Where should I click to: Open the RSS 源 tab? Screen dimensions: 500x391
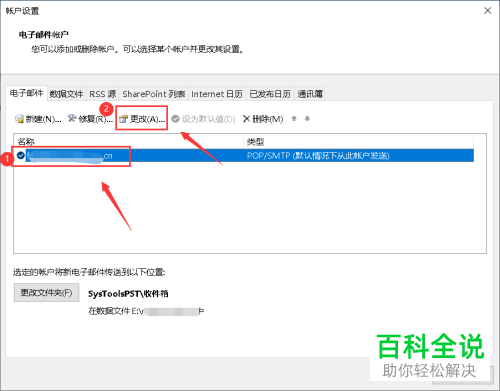[x=103, y=94]
